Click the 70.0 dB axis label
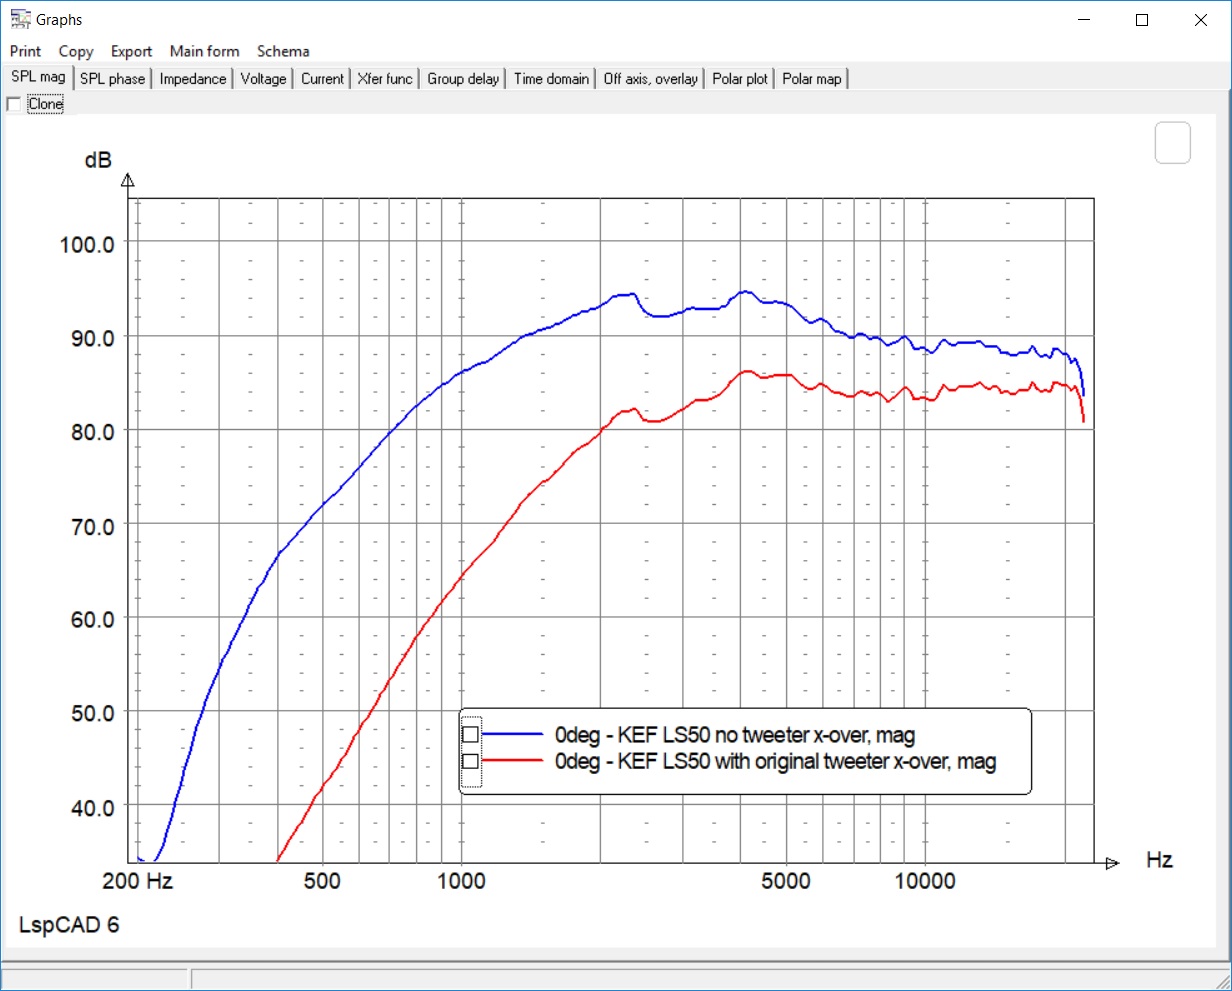1232x991 pixels. click(92, 526)
